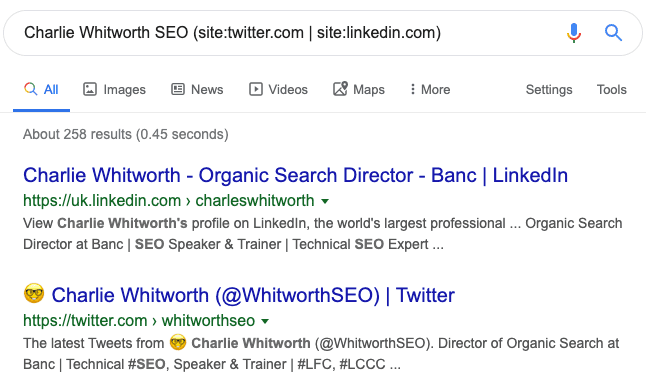The width and height of the screenshot is (646, 383).
Task: Click the Images tab picture icon
Action: pos(90,89)
